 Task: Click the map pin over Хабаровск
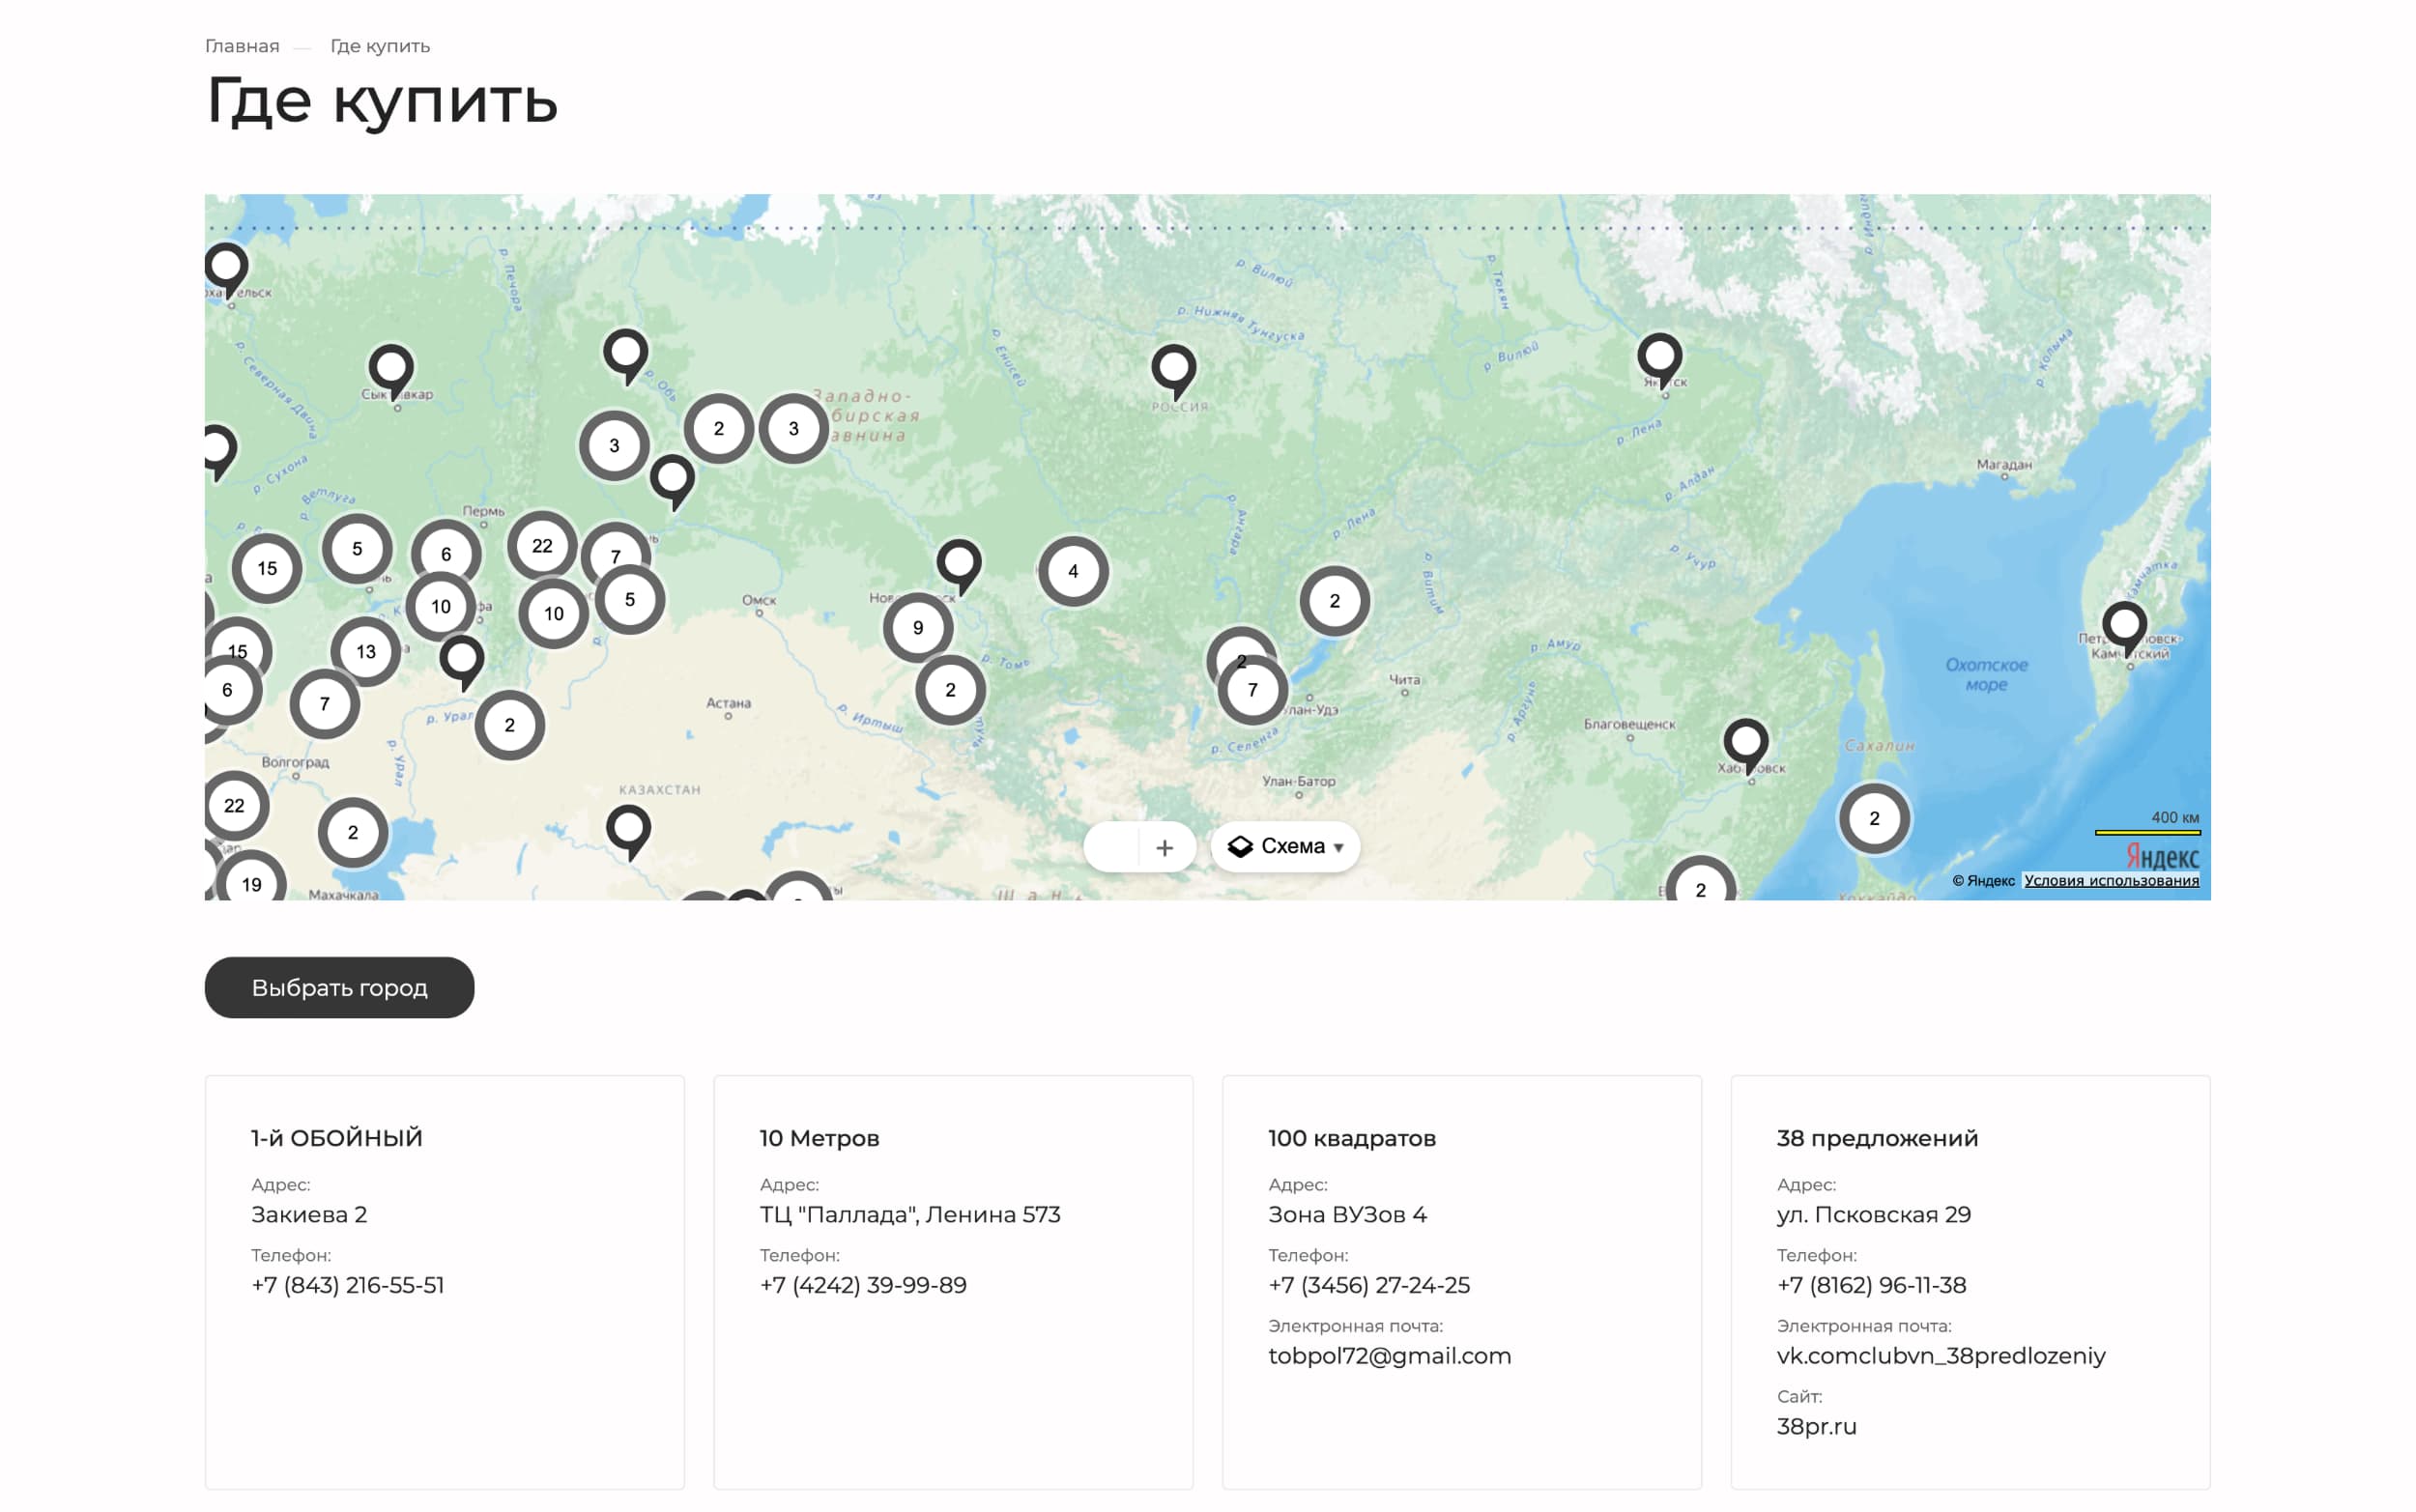pyautogui.click(x=1745, y=741)
